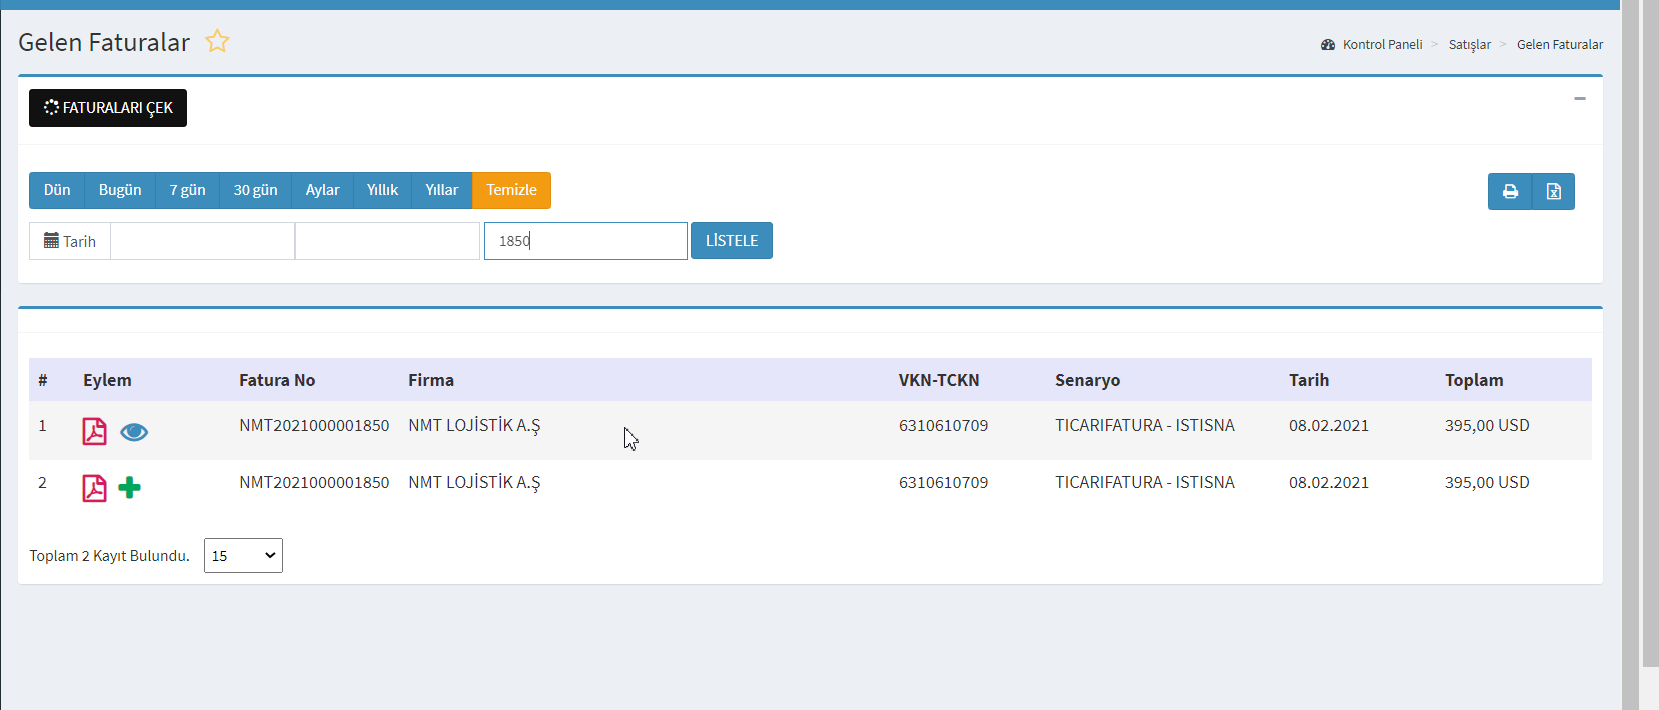Select the 30 gün filter

255,190
